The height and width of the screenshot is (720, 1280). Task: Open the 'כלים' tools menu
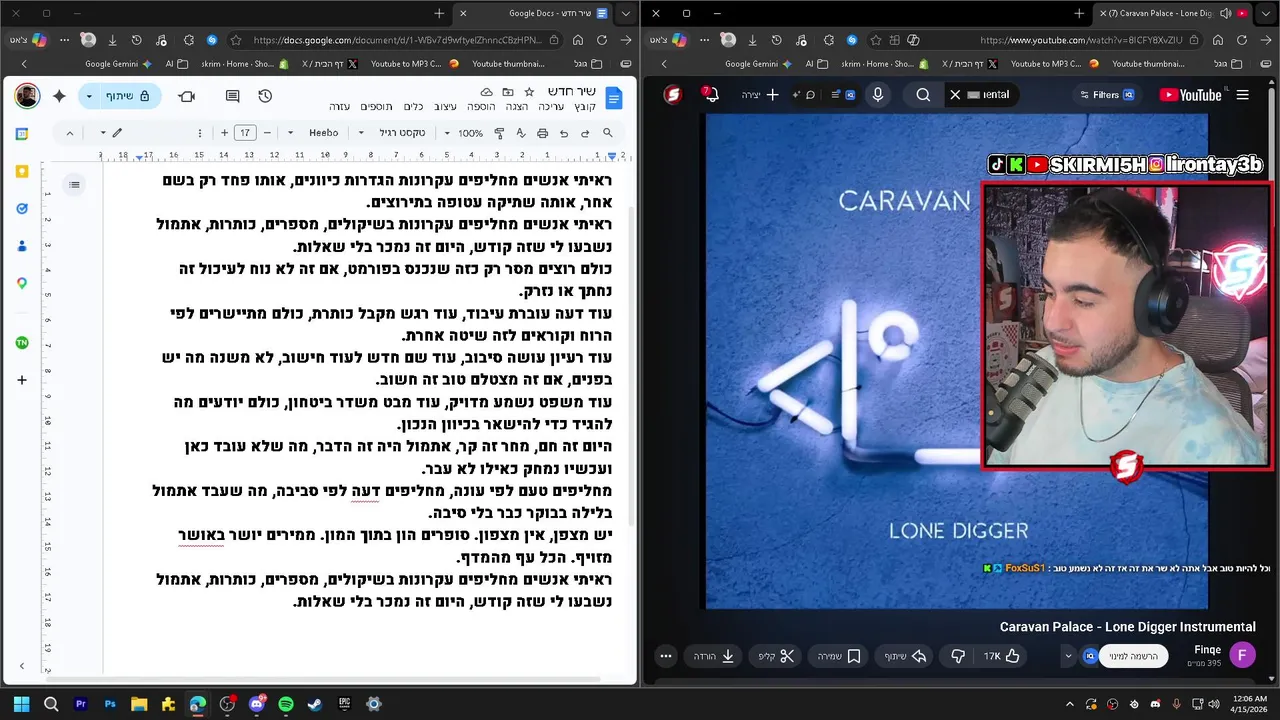click(x=413, y=107)
